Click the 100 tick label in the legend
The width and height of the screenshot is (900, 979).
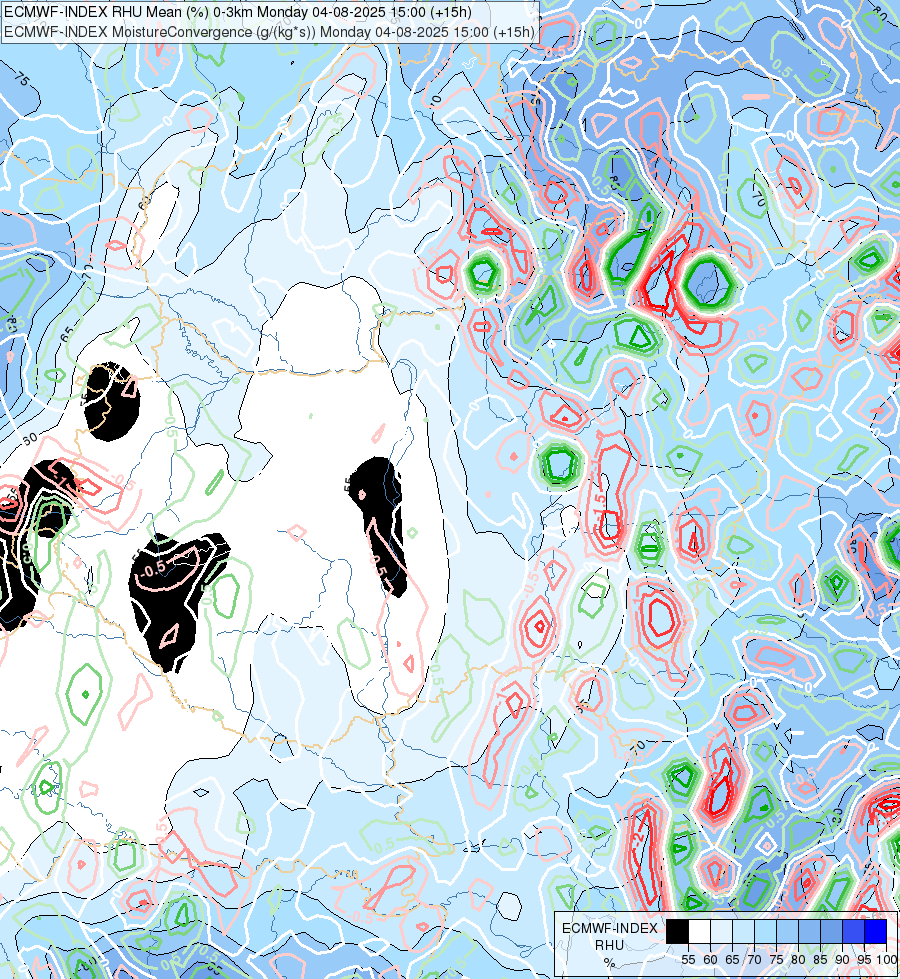tap(886, 960)
